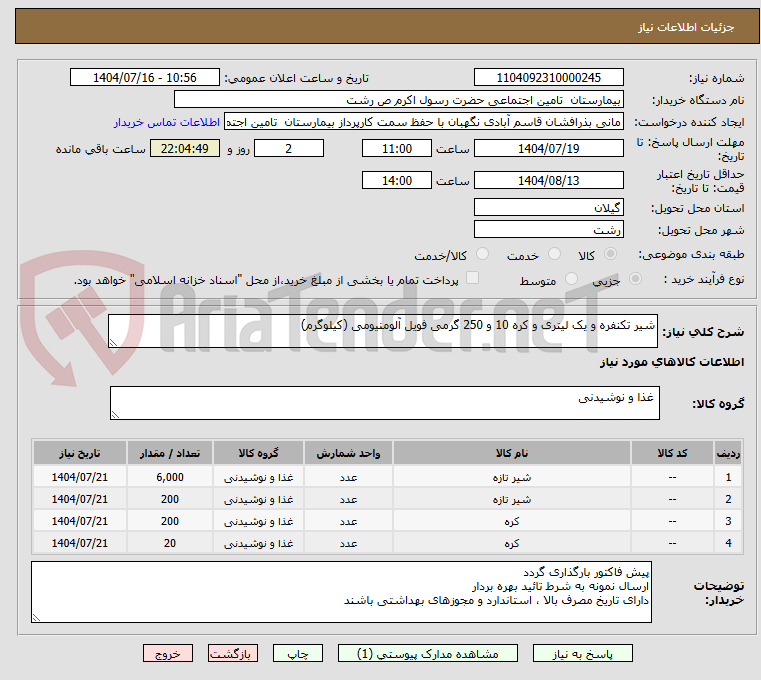Click the quantity 200 cell in row 3
The height and width of the screenshot is (680, 761).
tap(170, 521)
